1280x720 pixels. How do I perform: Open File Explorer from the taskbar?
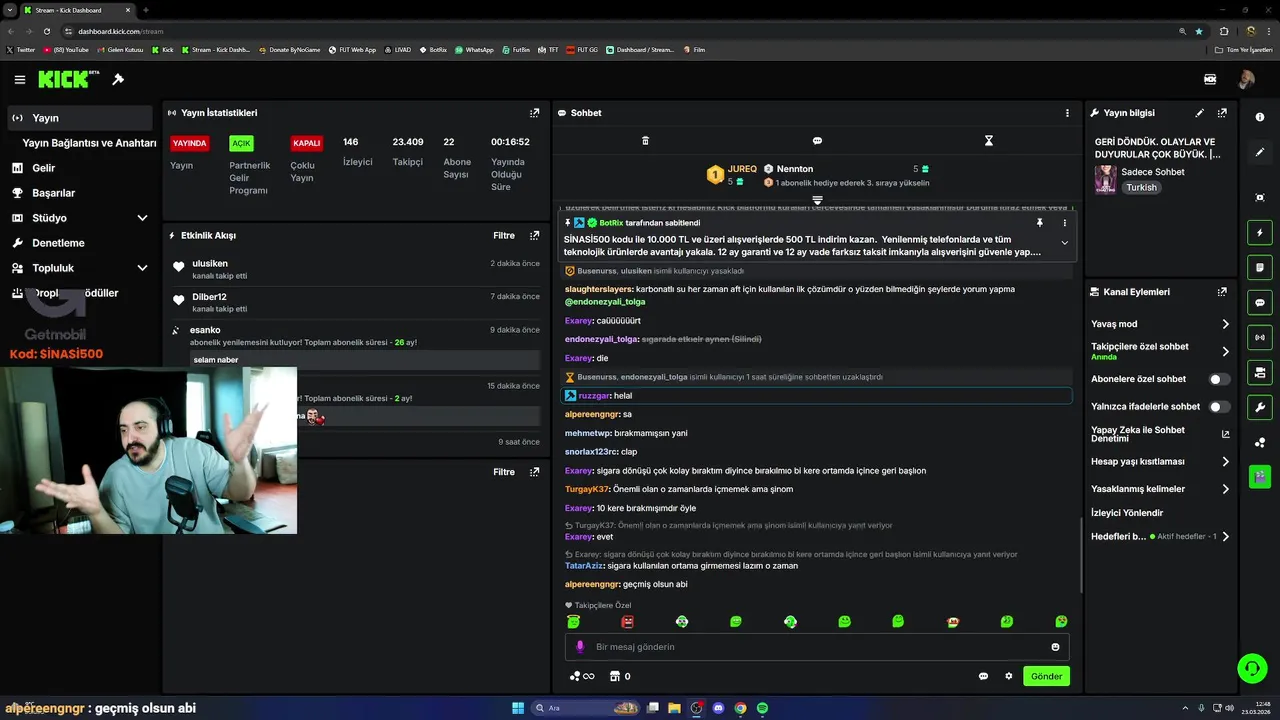675,708
